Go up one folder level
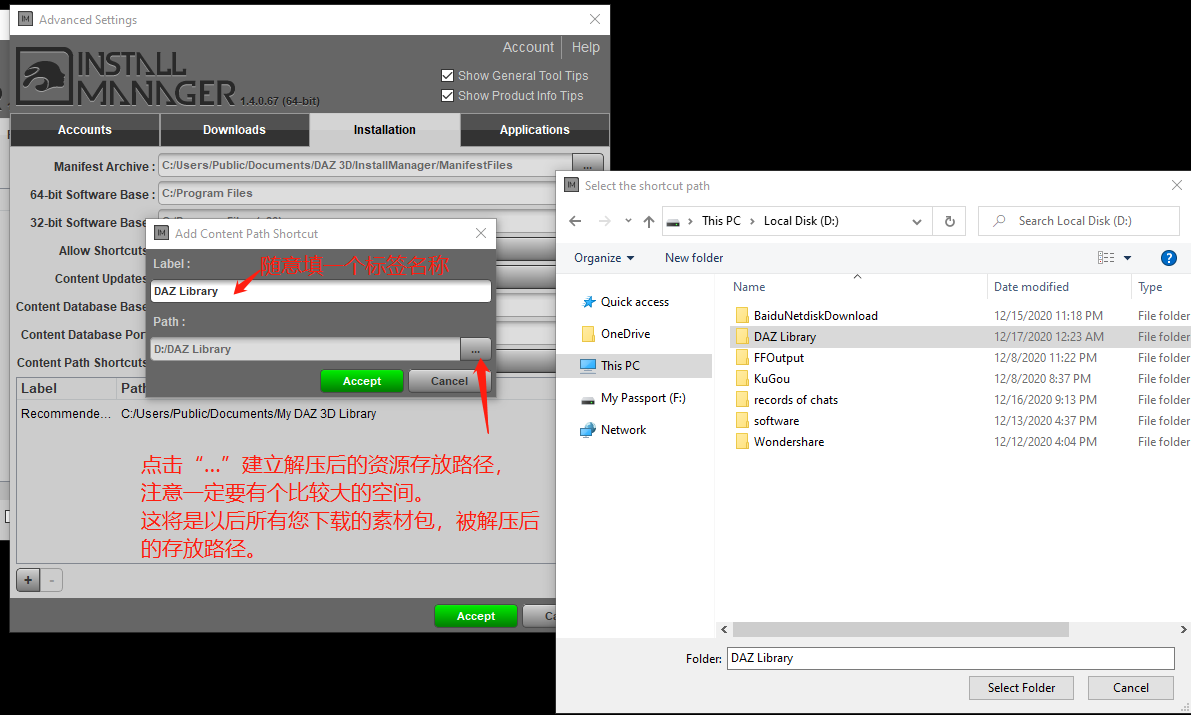The image size is (1191, 715). pos(649,221)
